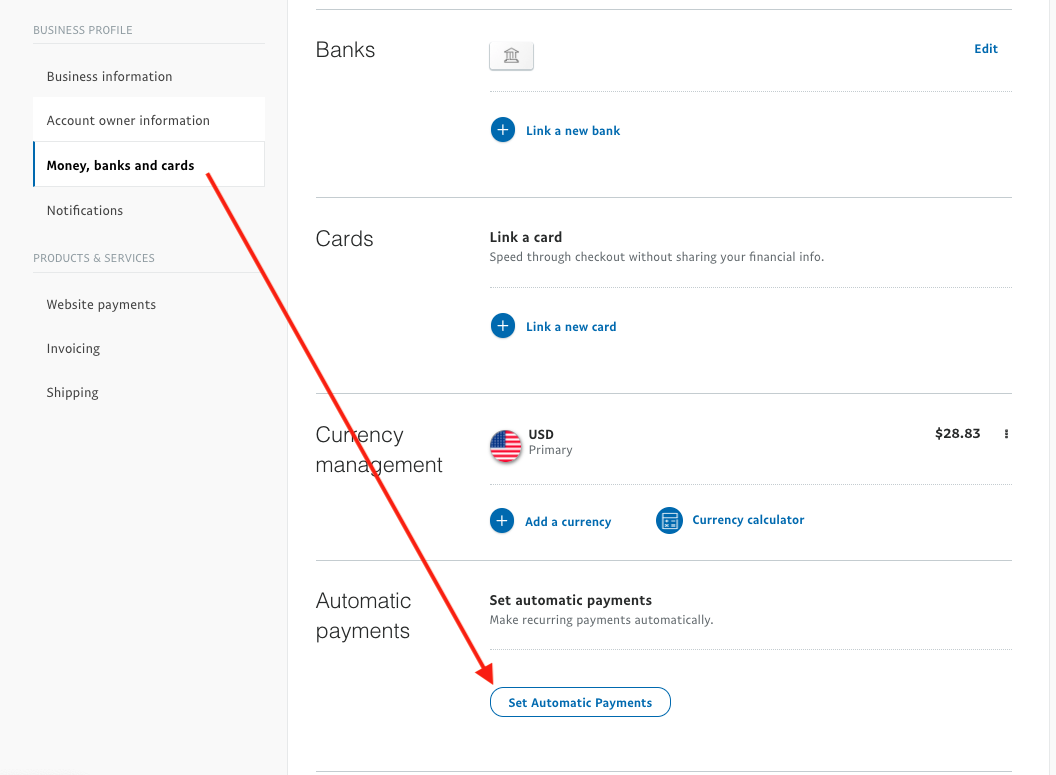
Task: Open the Currency calculator link
Action: tap(748, 520)
